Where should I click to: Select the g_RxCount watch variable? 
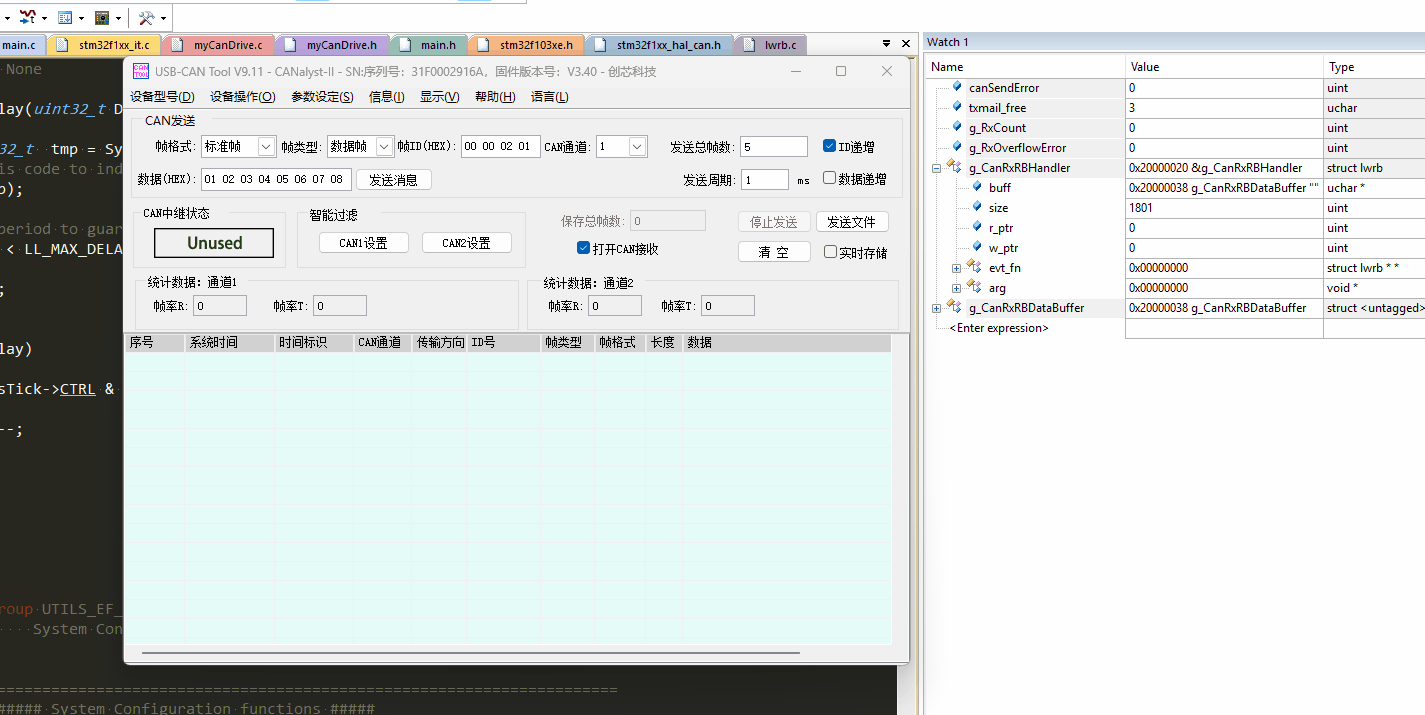point(997,128)
